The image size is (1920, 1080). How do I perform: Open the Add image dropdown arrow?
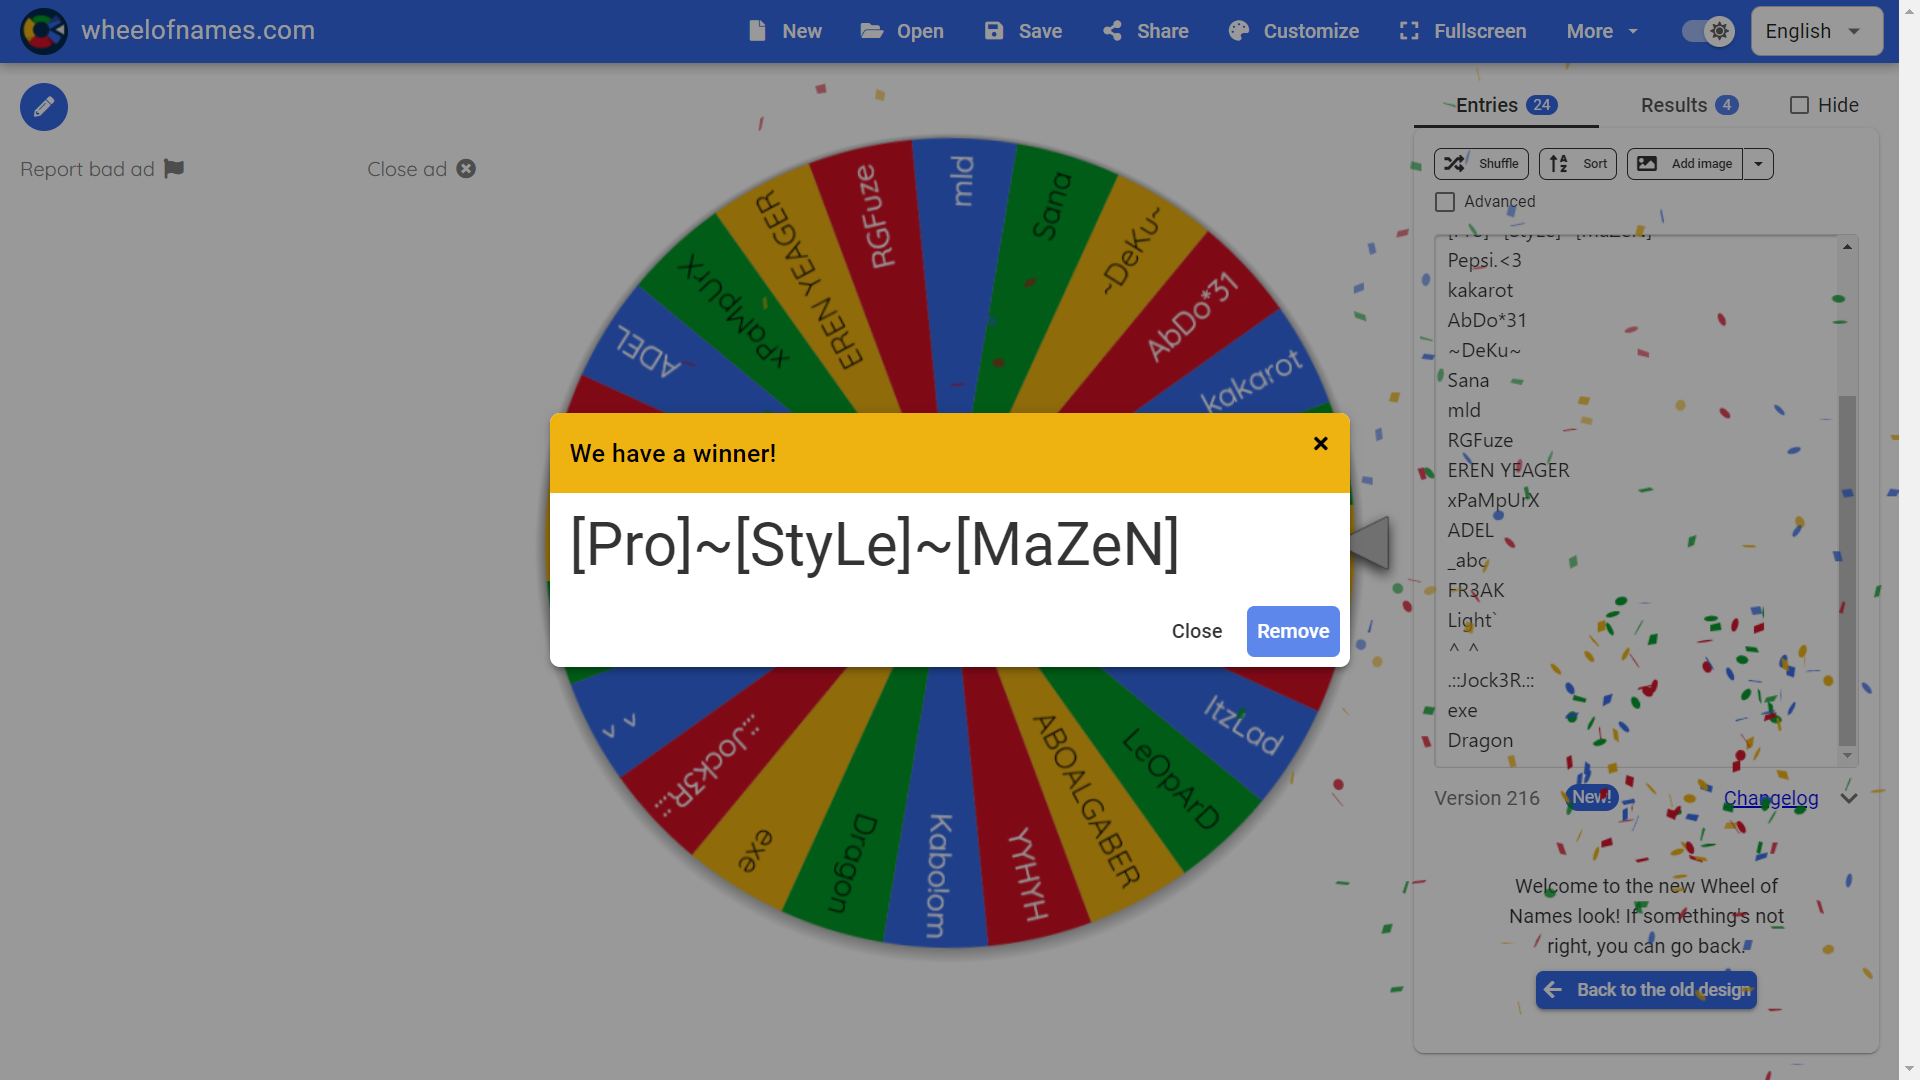(1758, 164)
